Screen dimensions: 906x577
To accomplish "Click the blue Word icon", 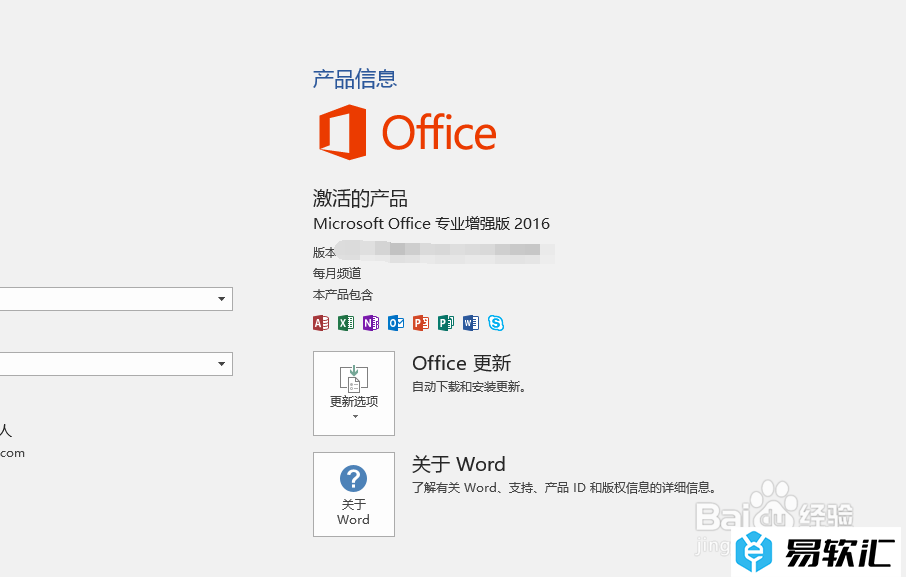I will point(471,323).
